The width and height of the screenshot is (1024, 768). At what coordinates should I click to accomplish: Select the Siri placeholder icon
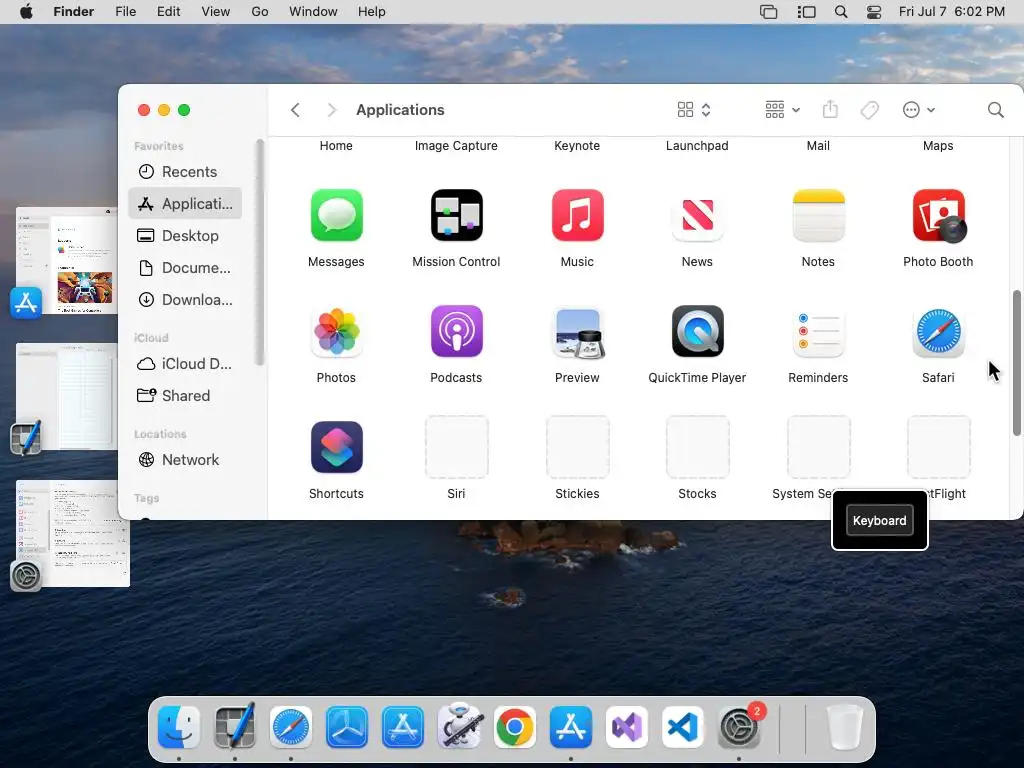(456, 447)
